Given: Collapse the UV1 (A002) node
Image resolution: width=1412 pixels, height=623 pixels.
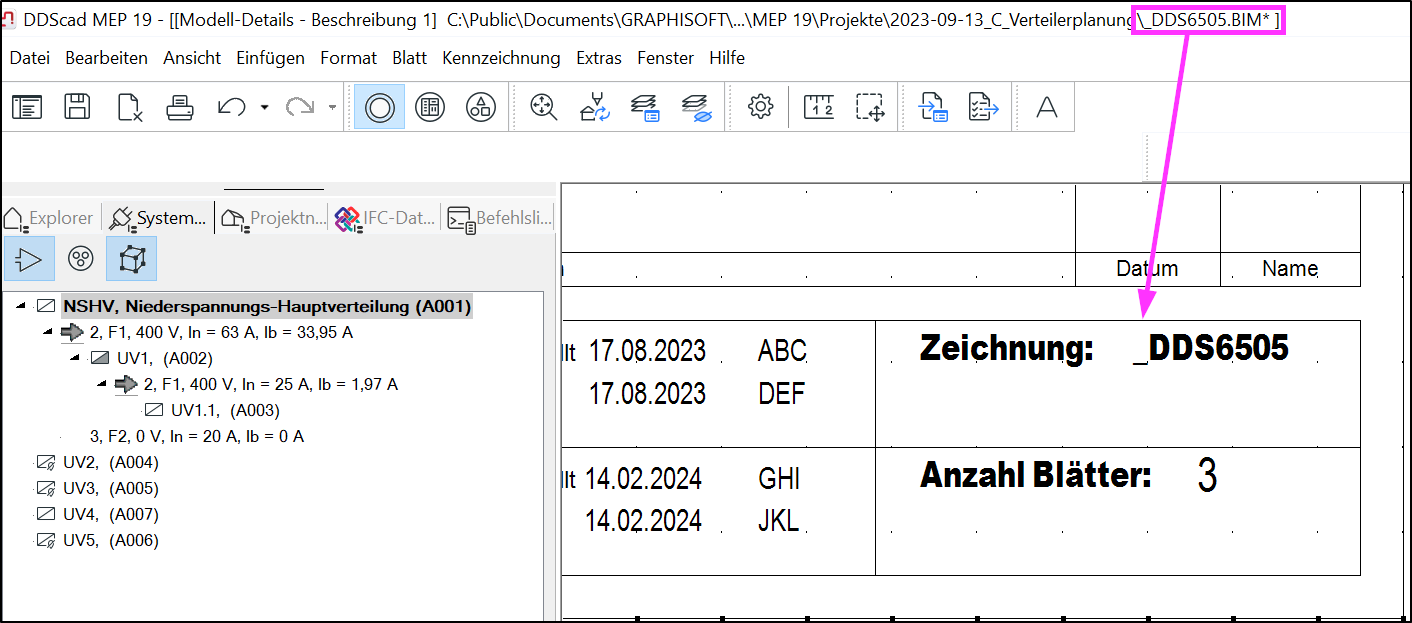Looking at the screenshot, I should [x=74, y=358].
